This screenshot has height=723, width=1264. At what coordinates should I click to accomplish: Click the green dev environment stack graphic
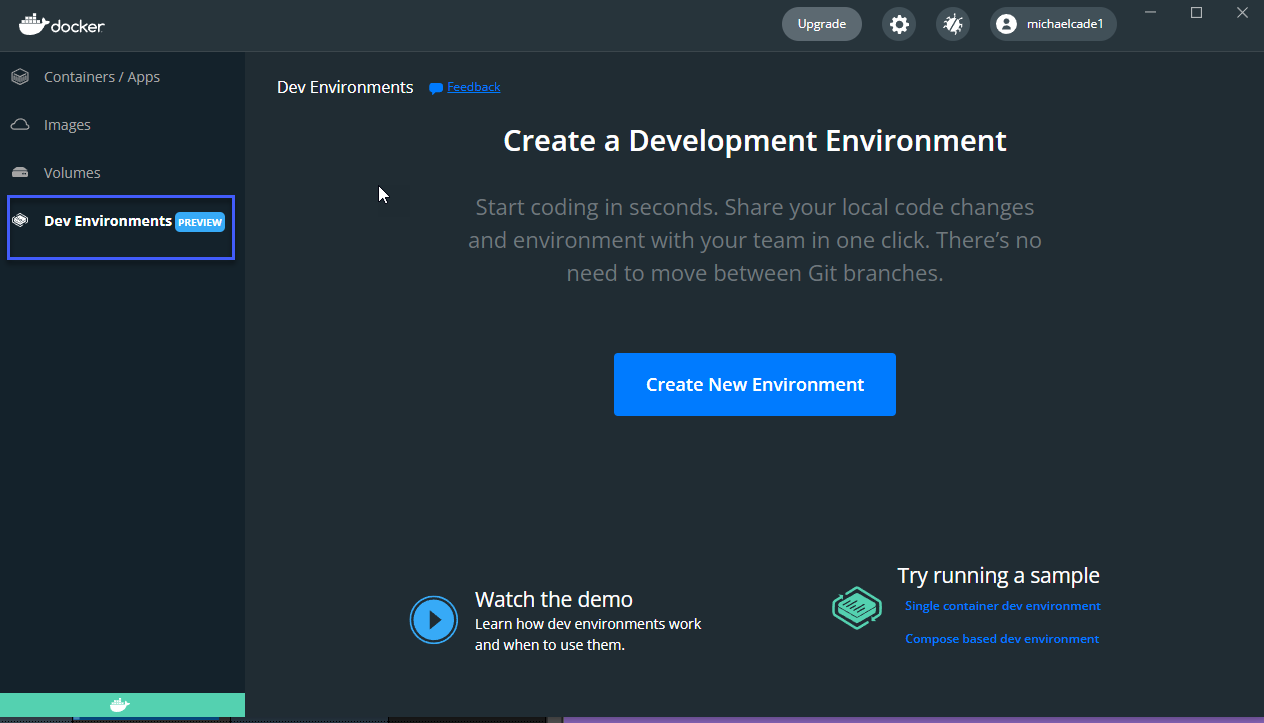tap(856, 607)
